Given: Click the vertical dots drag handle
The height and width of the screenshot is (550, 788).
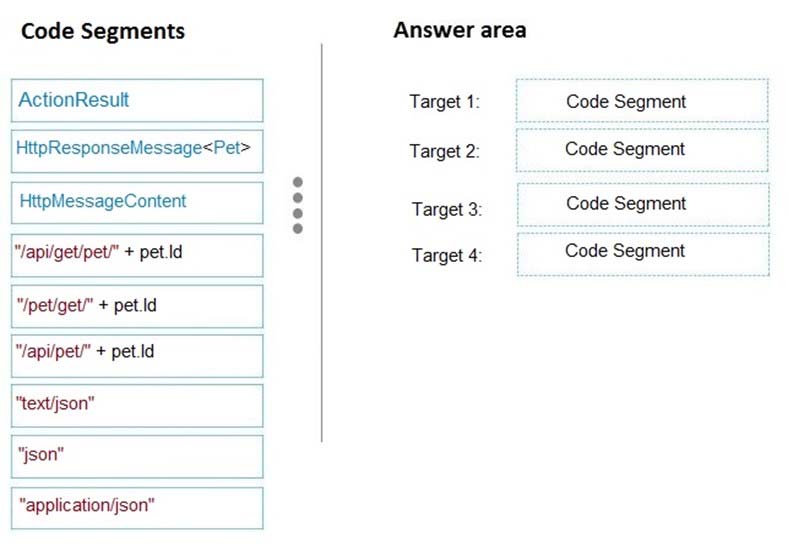Looking at the screenshot, I should pos(298,205).
